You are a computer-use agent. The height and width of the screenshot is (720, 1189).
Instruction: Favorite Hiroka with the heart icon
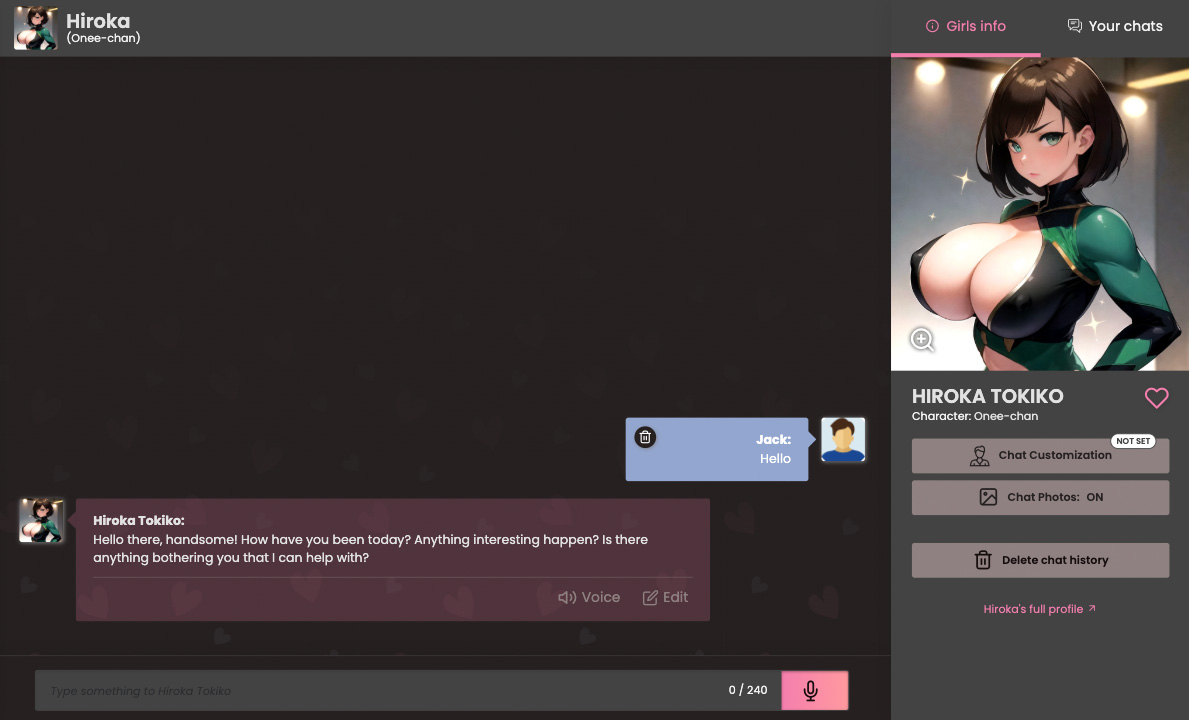click(1156, 398)
